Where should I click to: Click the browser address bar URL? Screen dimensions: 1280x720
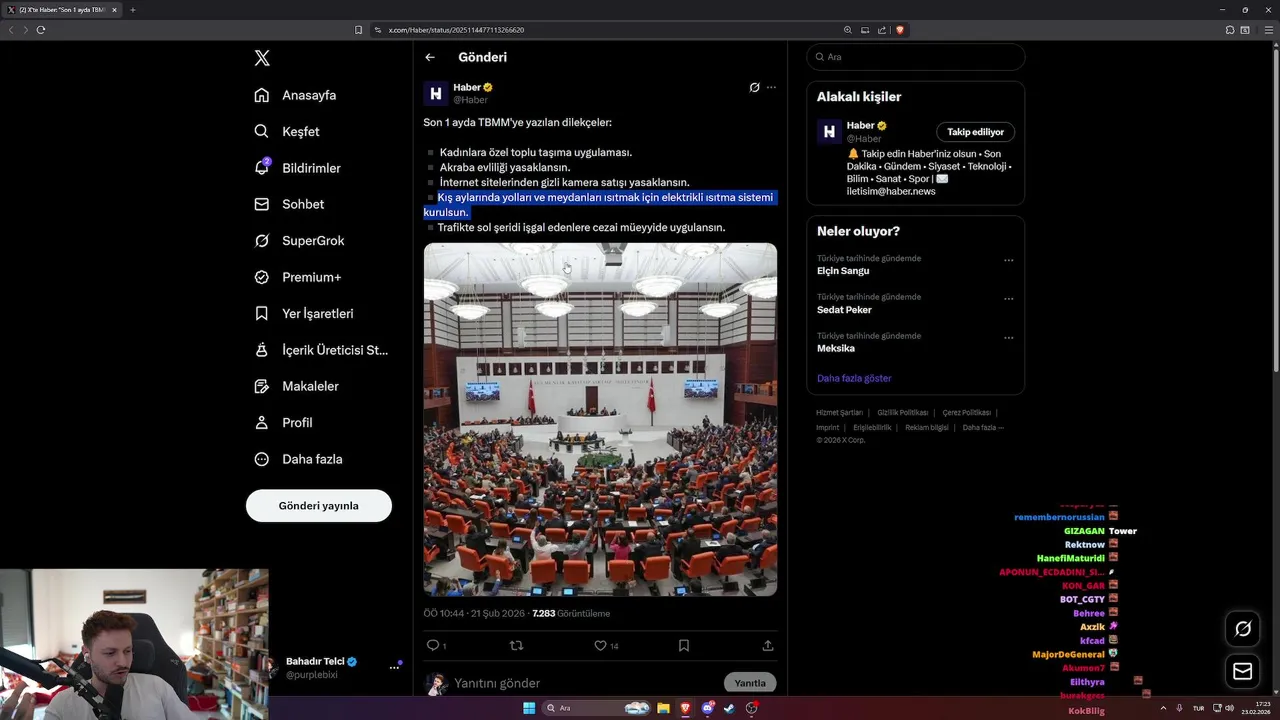(x=456, y=30)
